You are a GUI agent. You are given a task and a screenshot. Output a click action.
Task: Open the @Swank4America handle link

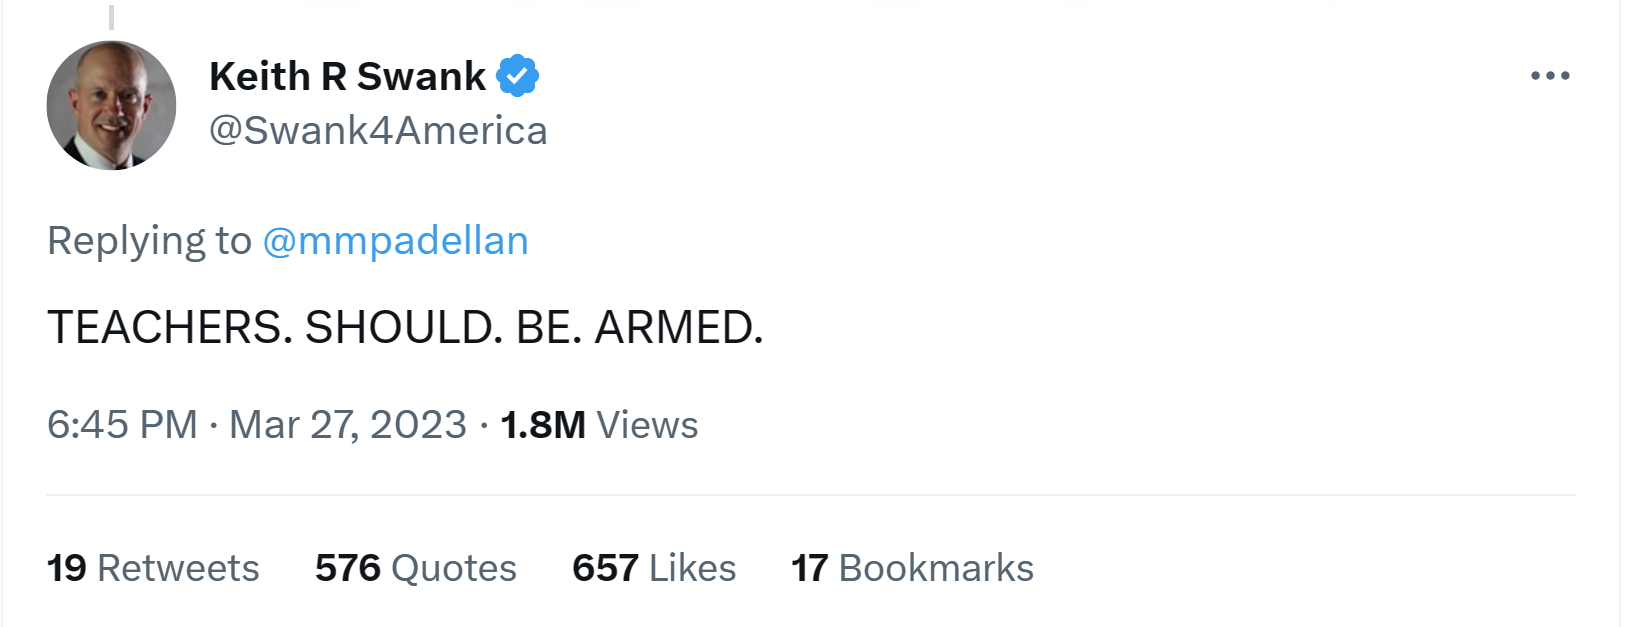coord(378,131)
